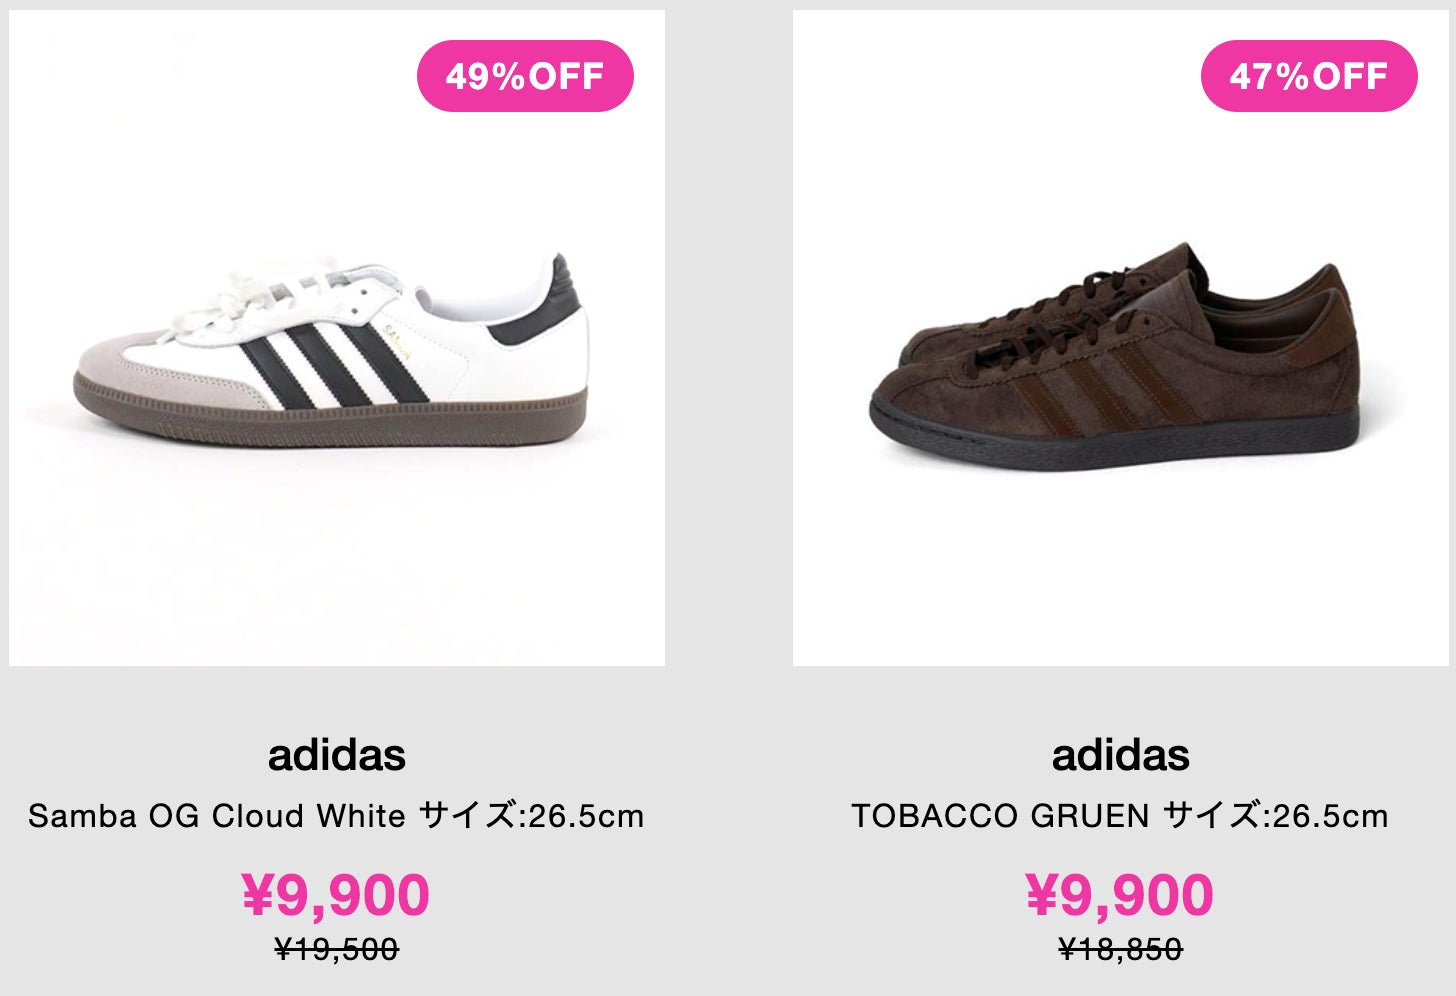Click the ¥9,900 sale price under Samba OG

(x=336, y=894)
